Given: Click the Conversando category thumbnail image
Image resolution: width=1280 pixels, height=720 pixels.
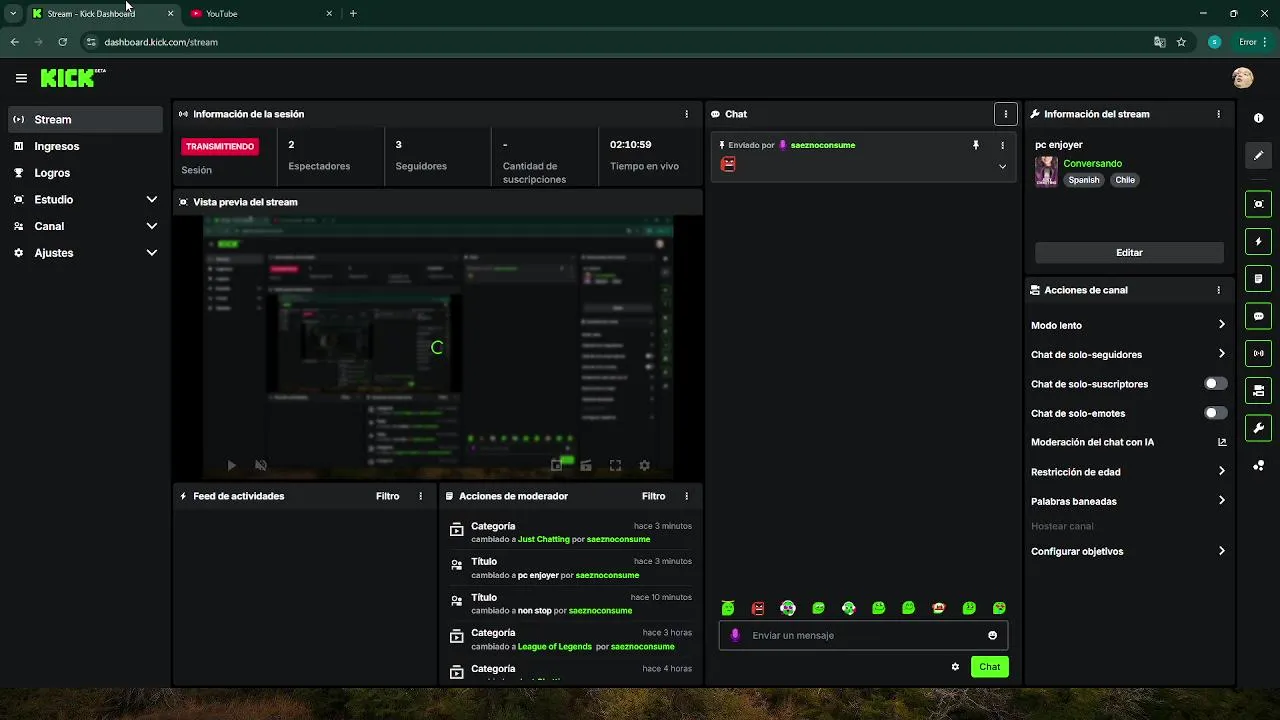Looking at the screenshot, I should [x=1046, y=171].
